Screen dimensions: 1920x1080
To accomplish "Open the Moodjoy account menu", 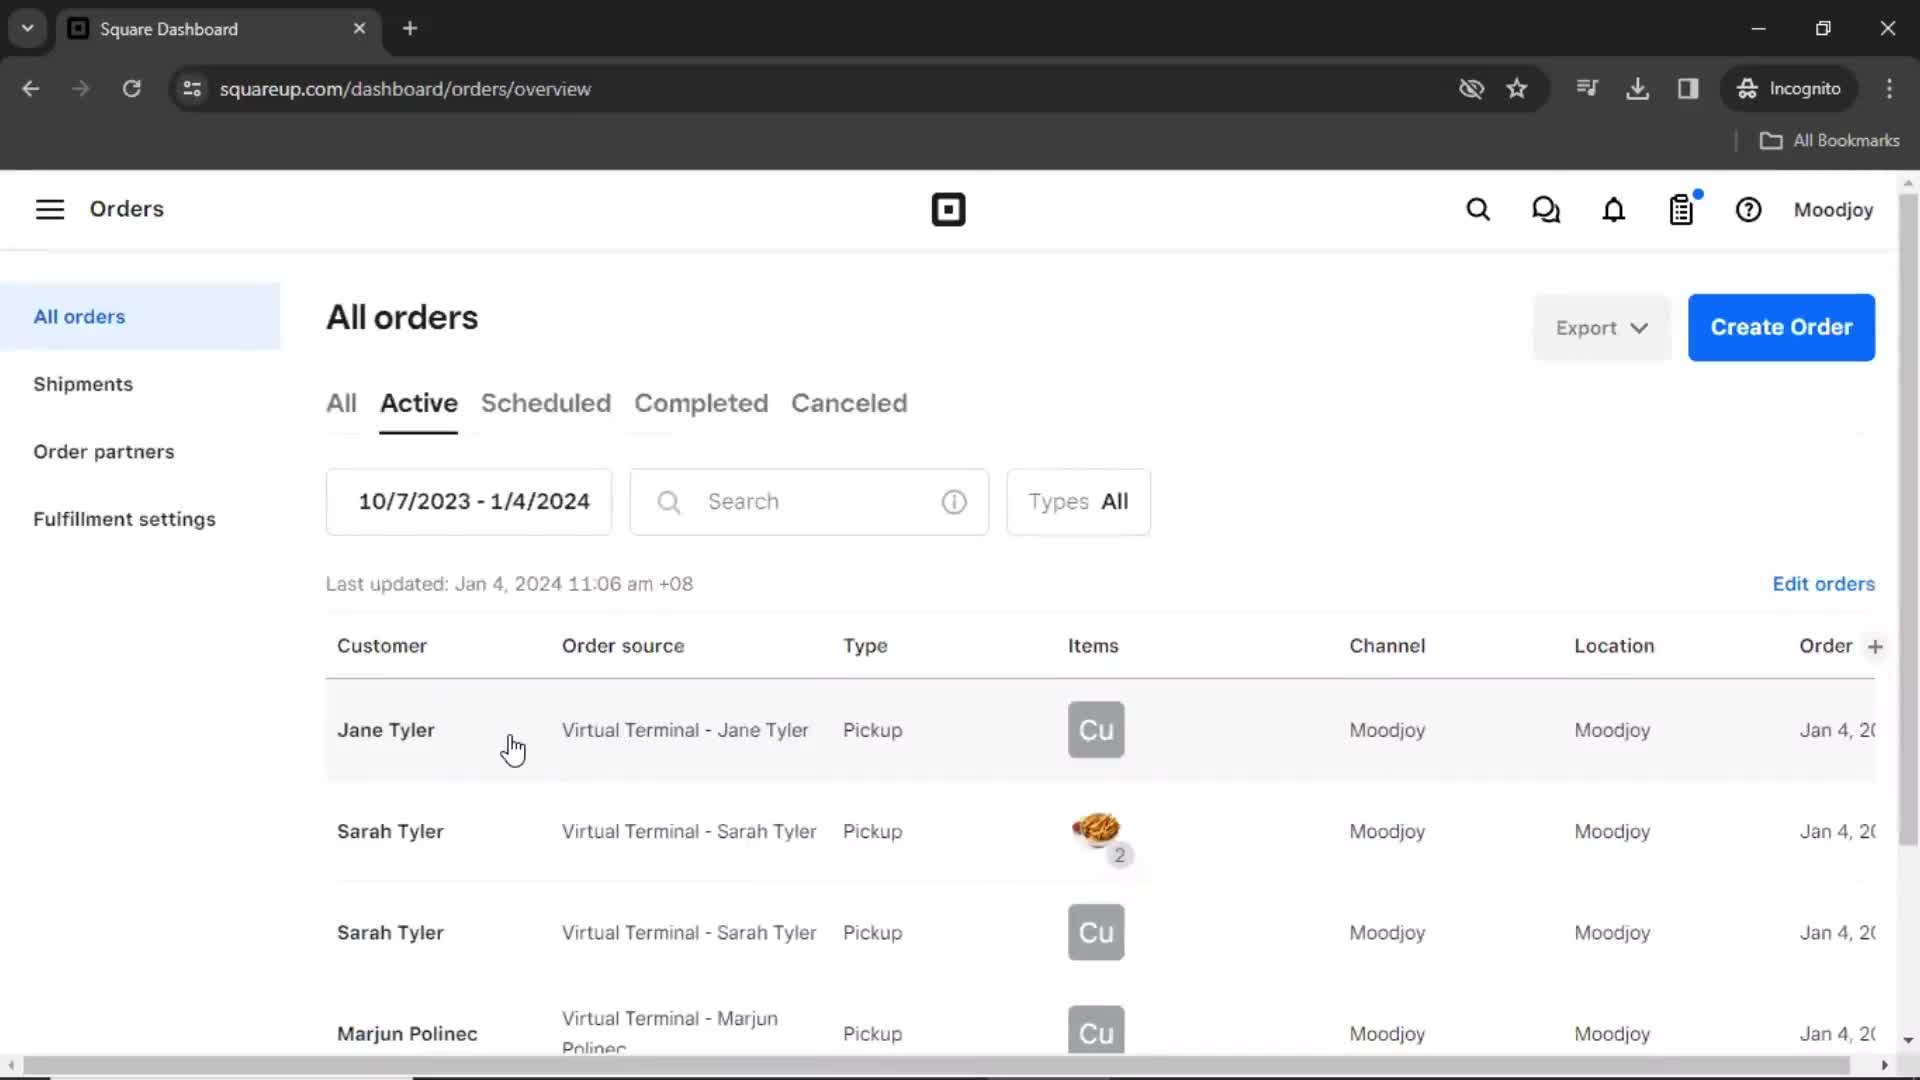I will [x=1833, y=210].
